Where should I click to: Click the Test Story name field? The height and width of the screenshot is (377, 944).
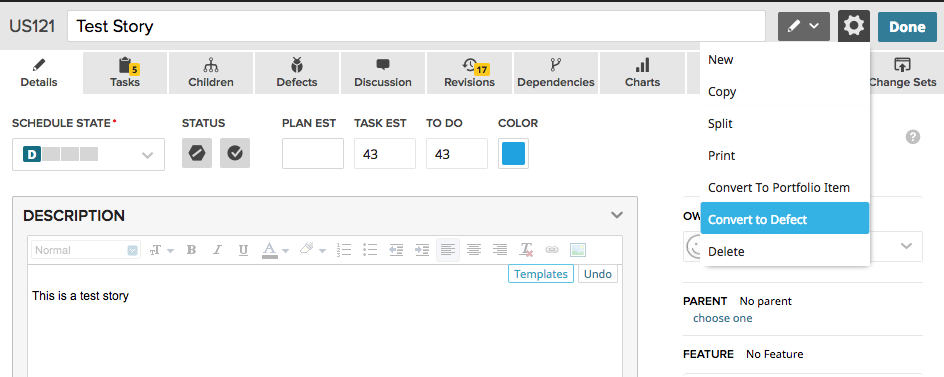pyautogui.click(x=417, y=26)
